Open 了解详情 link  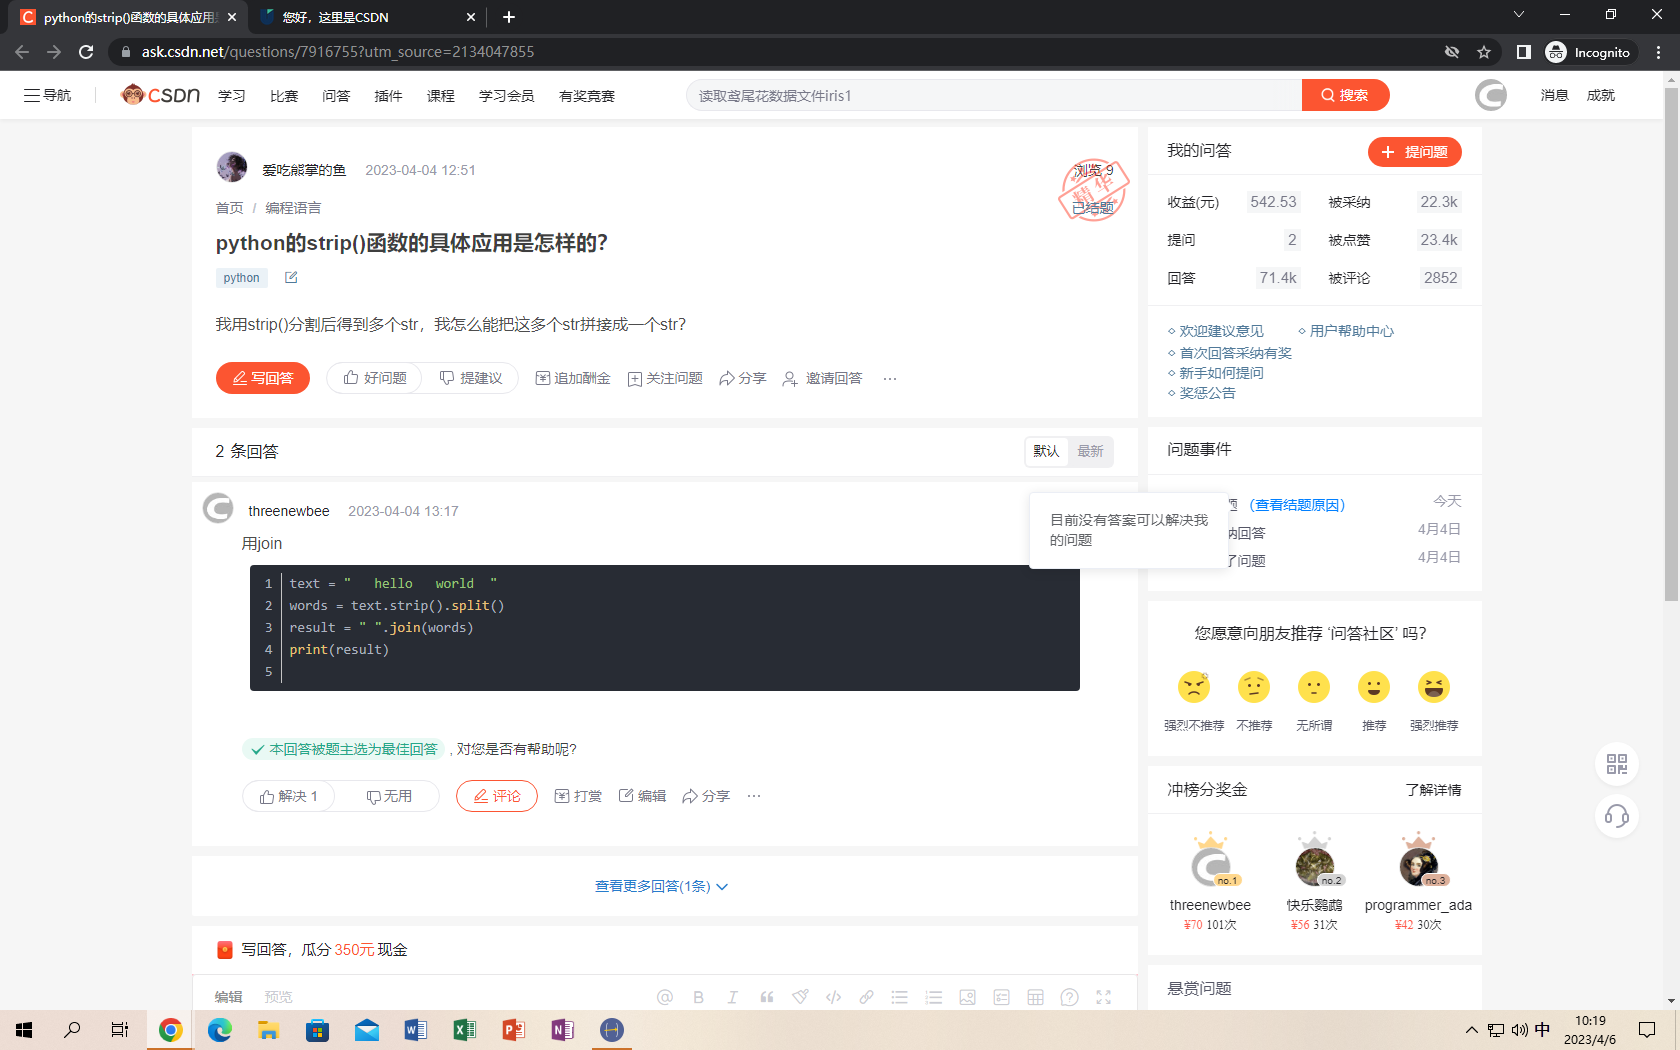(x=1433, y=790)
